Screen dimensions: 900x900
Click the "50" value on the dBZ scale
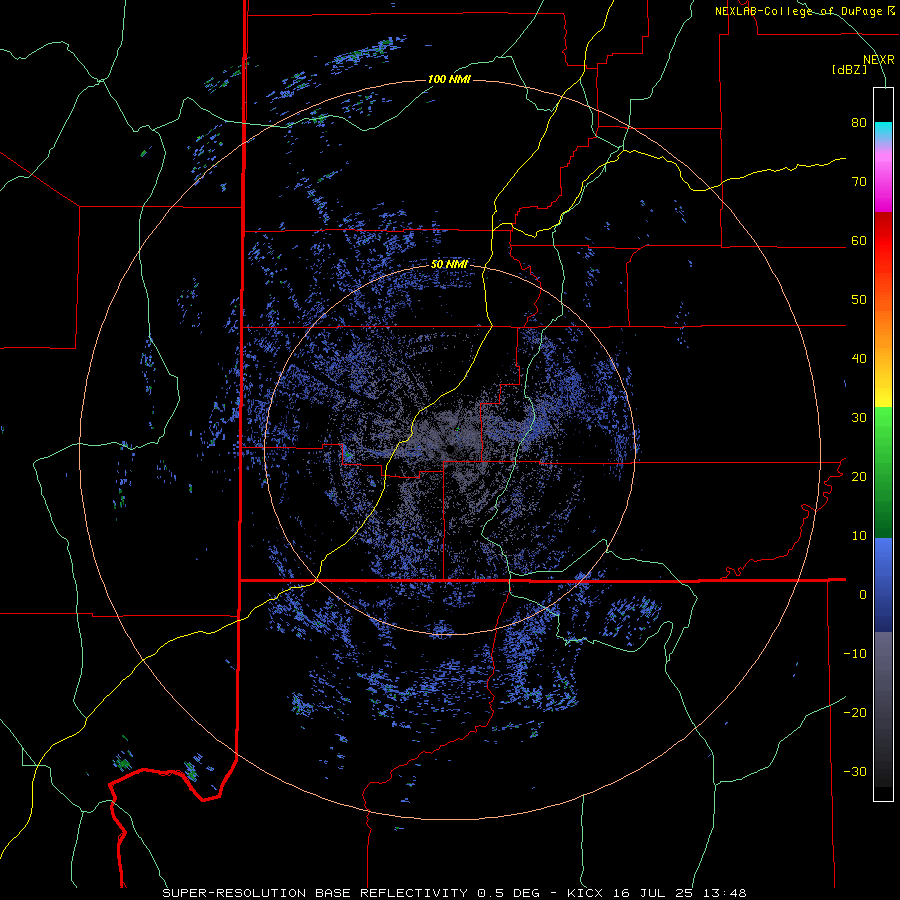(x=859, y=300)
